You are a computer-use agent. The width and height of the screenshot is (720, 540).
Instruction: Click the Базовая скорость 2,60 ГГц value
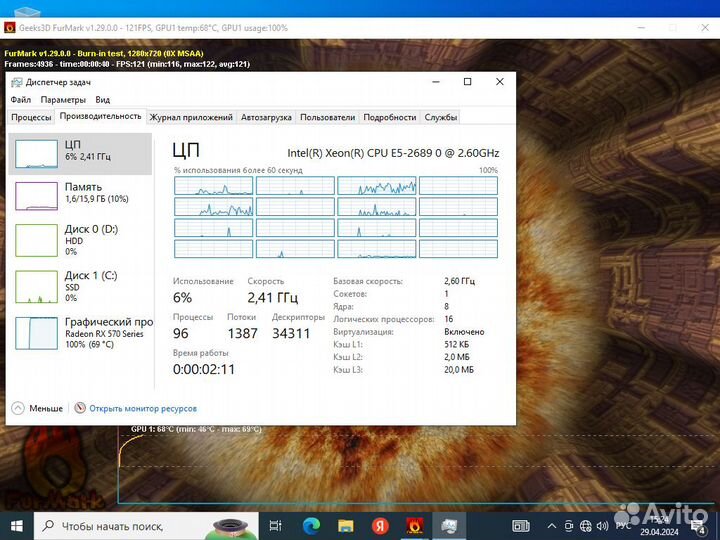click(x=460, y=281)
